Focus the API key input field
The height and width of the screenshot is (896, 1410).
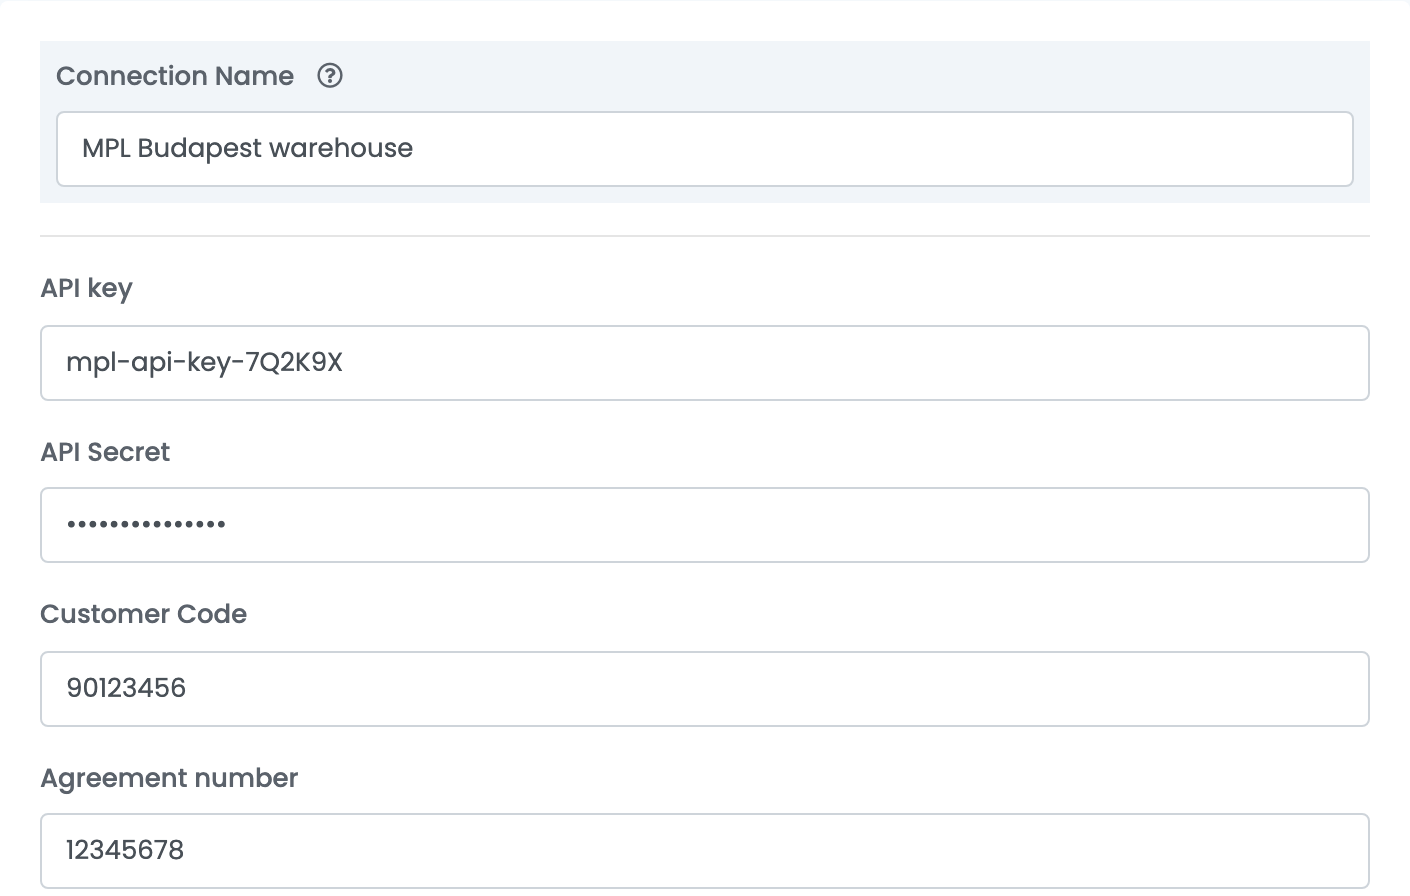point(705,363)
